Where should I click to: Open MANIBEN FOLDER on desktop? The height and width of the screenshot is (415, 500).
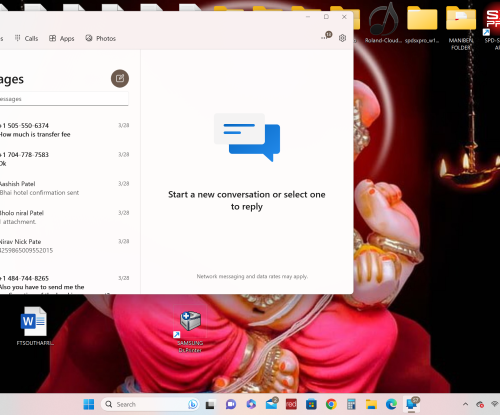pos(461,28)
